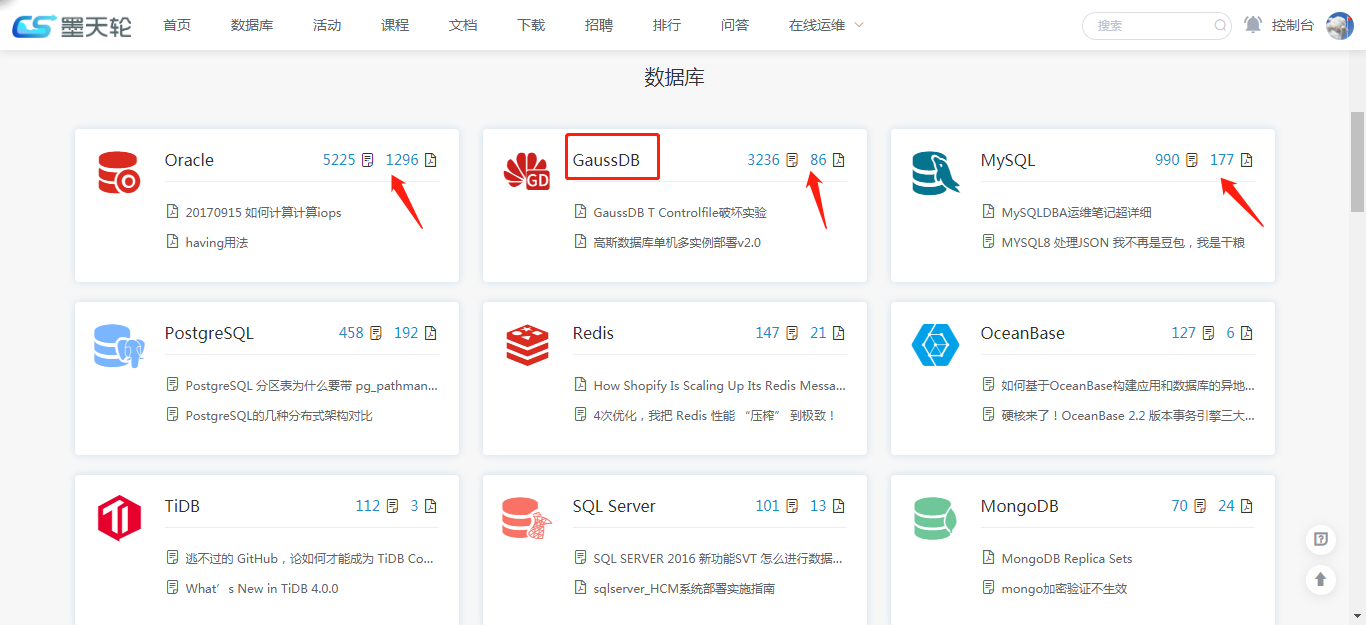Open the 数据库 nav item
1366x625 pixels.
click(252, 25)
